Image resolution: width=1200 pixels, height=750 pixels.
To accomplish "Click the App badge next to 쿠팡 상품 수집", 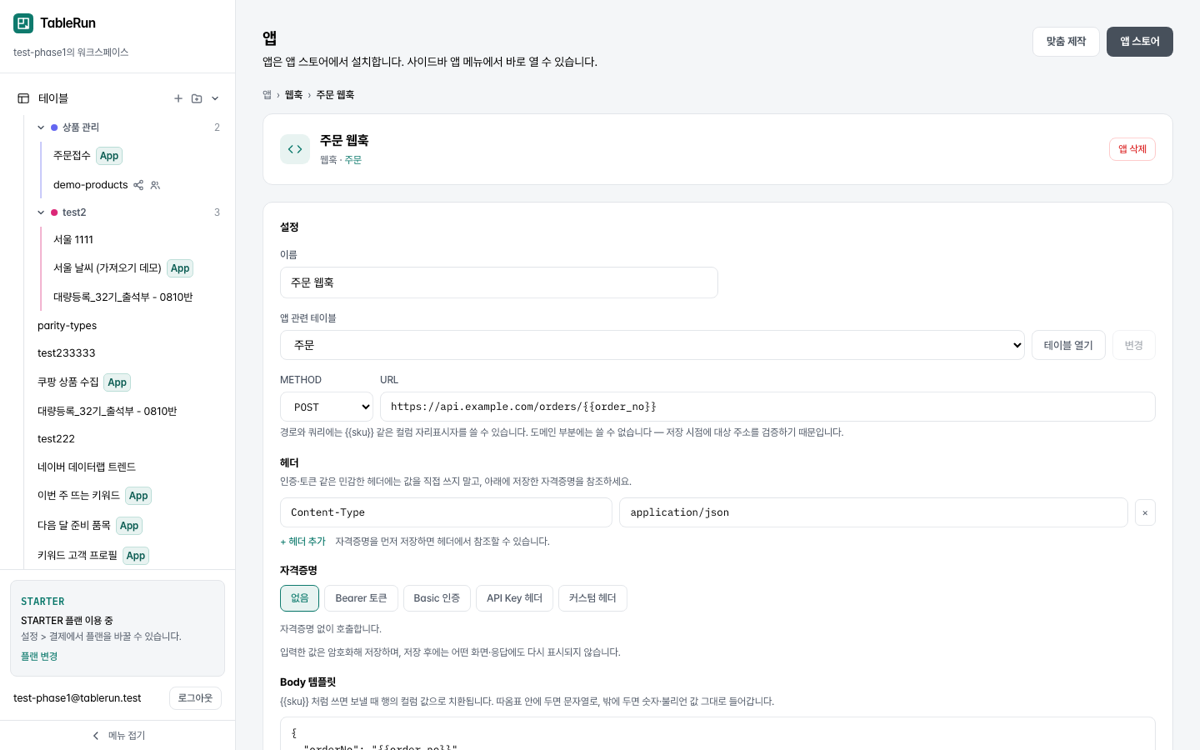I will pyautogui.click(x=117, y=382).
